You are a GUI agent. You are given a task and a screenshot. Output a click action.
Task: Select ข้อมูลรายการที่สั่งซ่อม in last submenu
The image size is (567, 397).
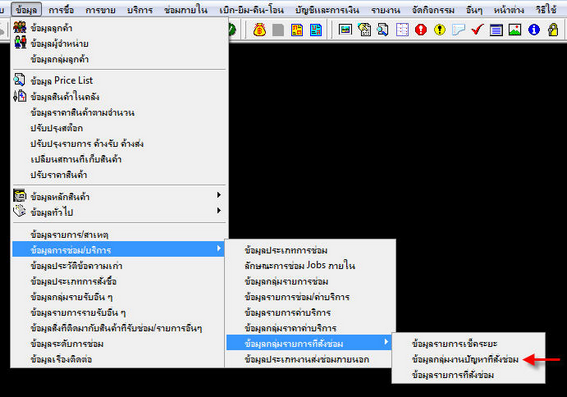point(468,375)
